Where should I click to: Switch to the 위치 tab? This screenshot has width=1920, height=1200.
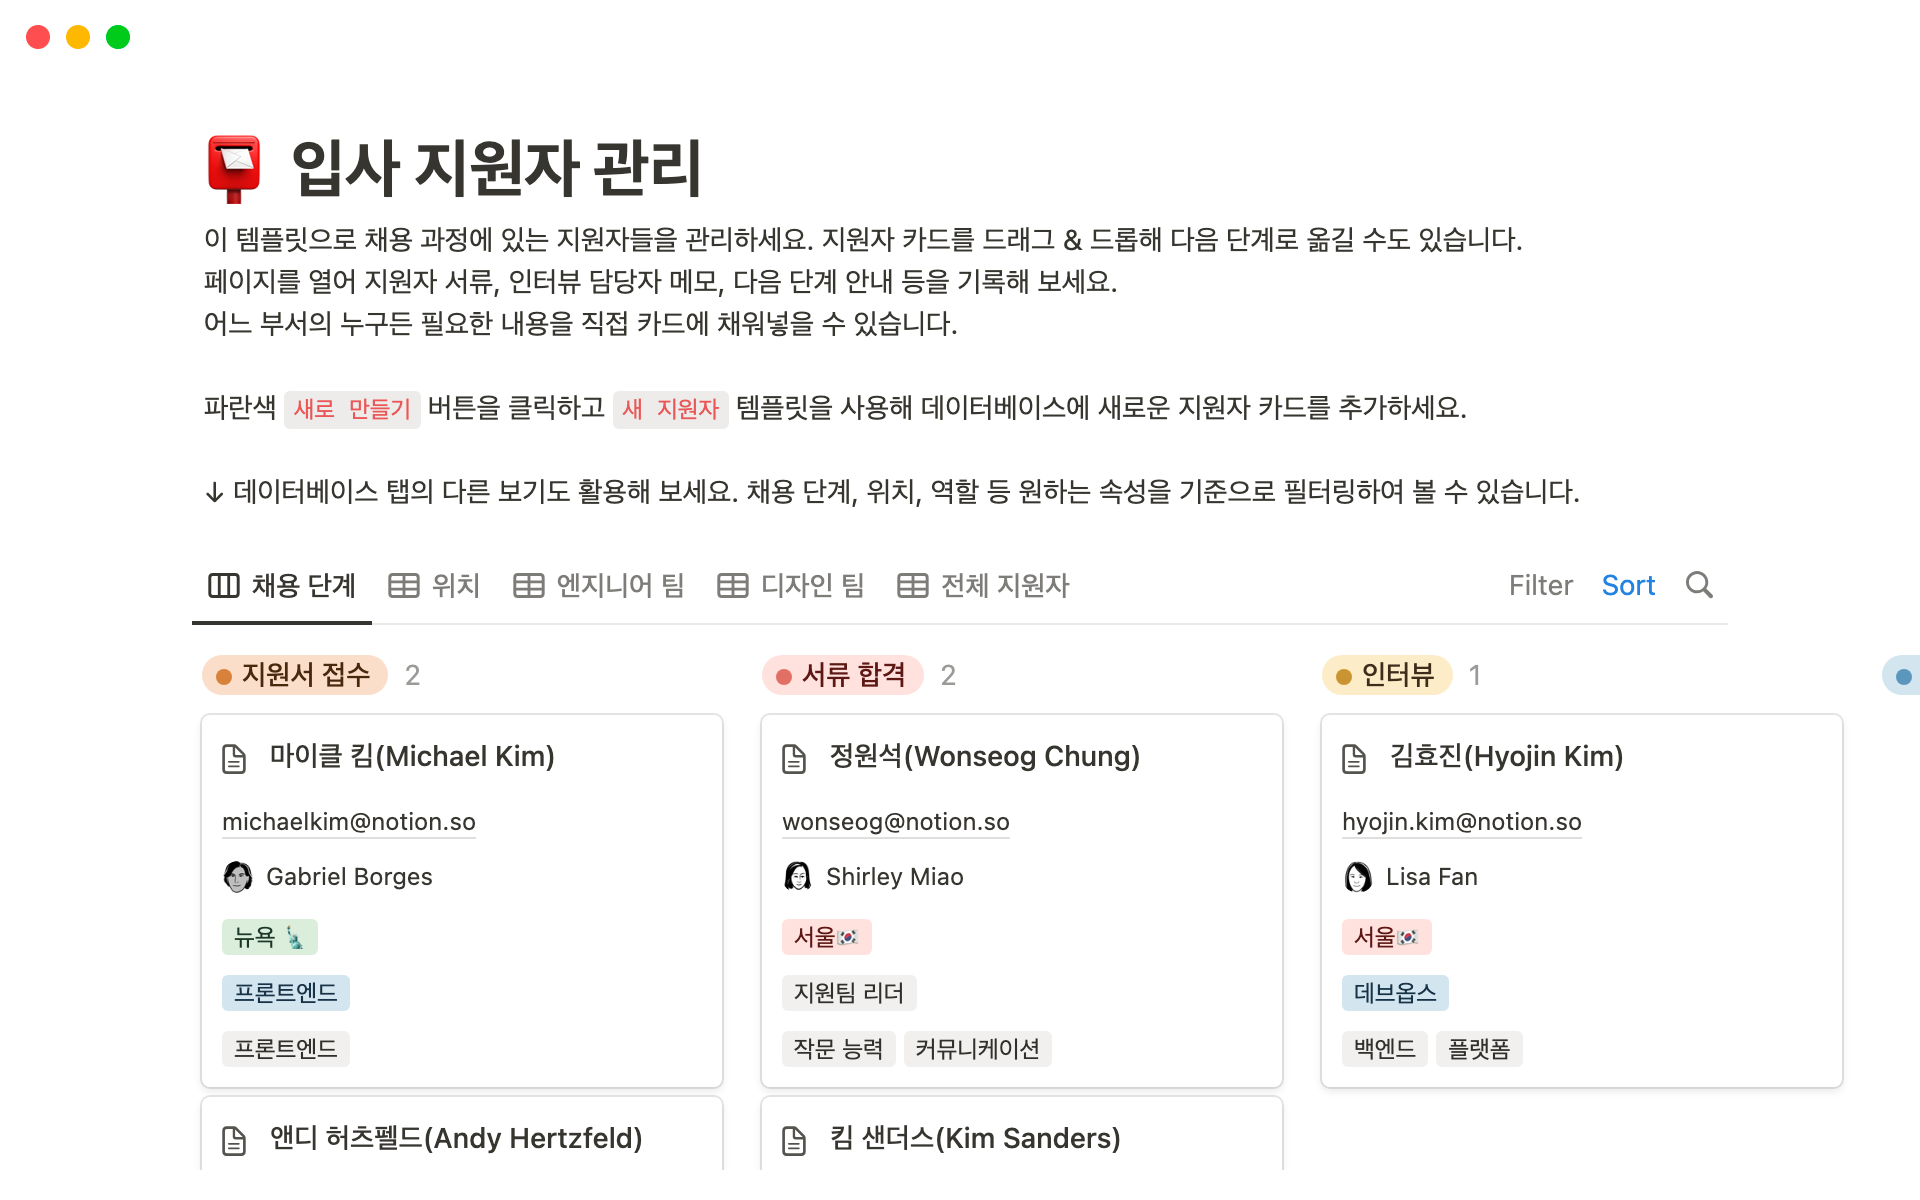click(x=434, y=586)
